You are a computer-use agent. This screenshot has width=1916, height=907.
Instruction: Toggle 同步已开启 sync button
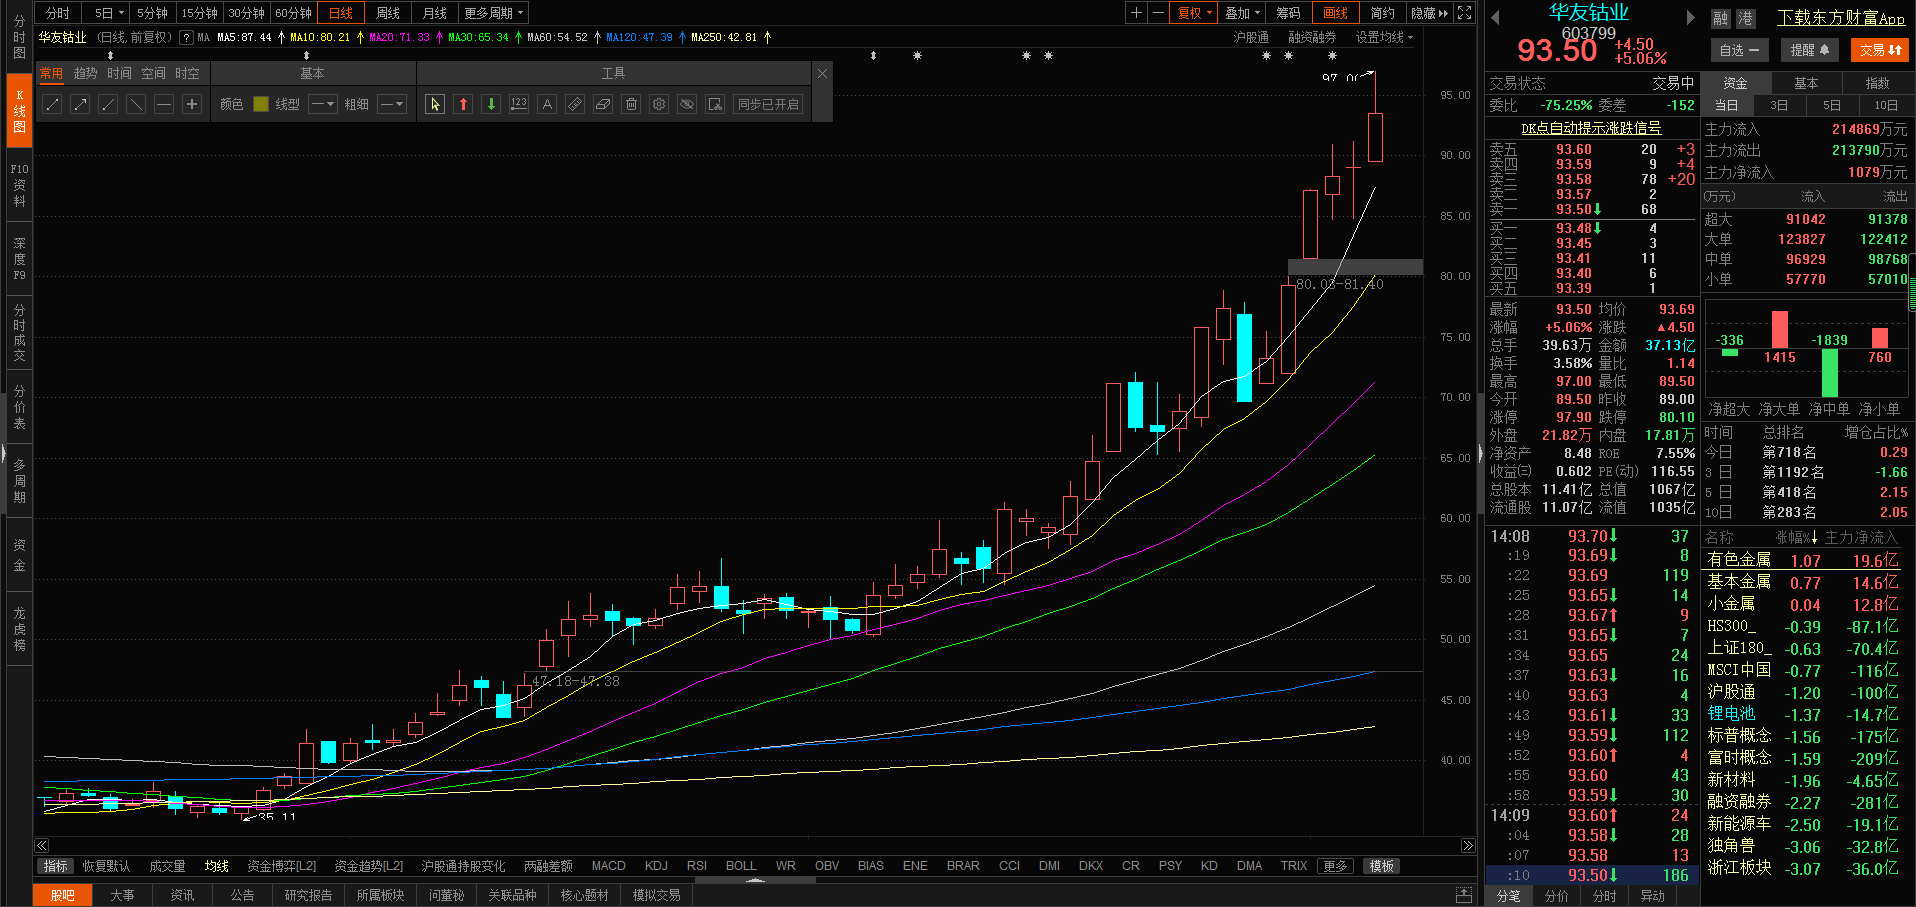coord(769,104)
